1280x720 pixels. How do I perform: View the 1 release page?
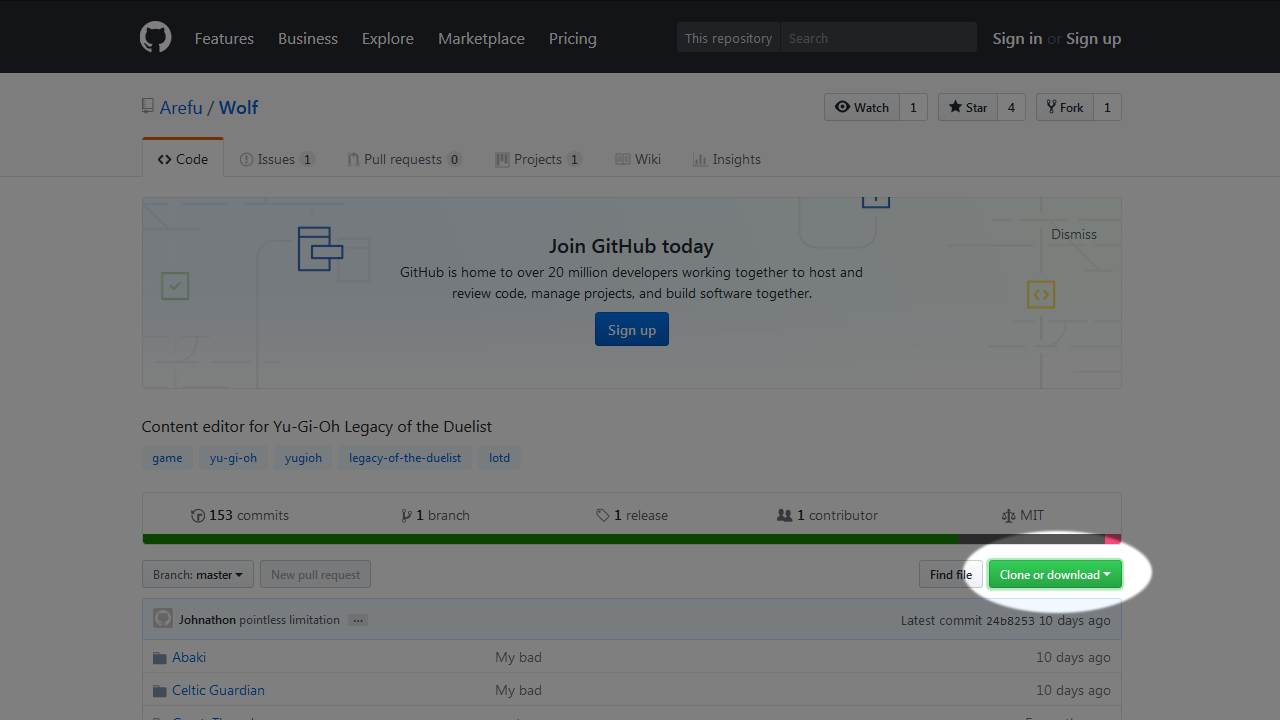point(632,515)
